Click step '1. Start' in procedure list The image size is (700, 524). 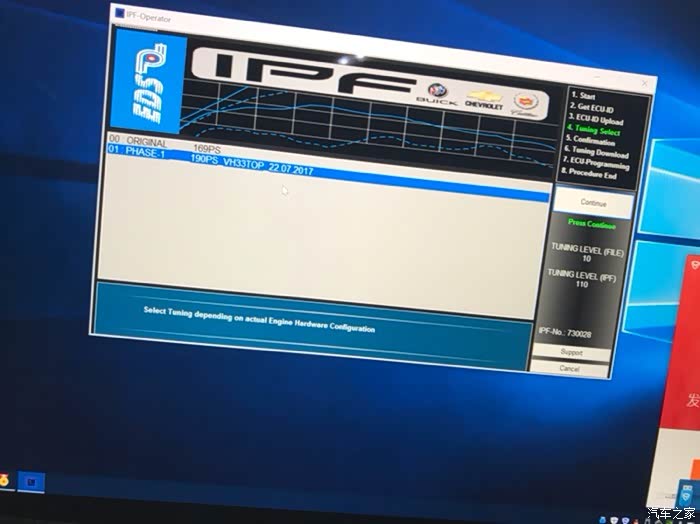point(583,96)
